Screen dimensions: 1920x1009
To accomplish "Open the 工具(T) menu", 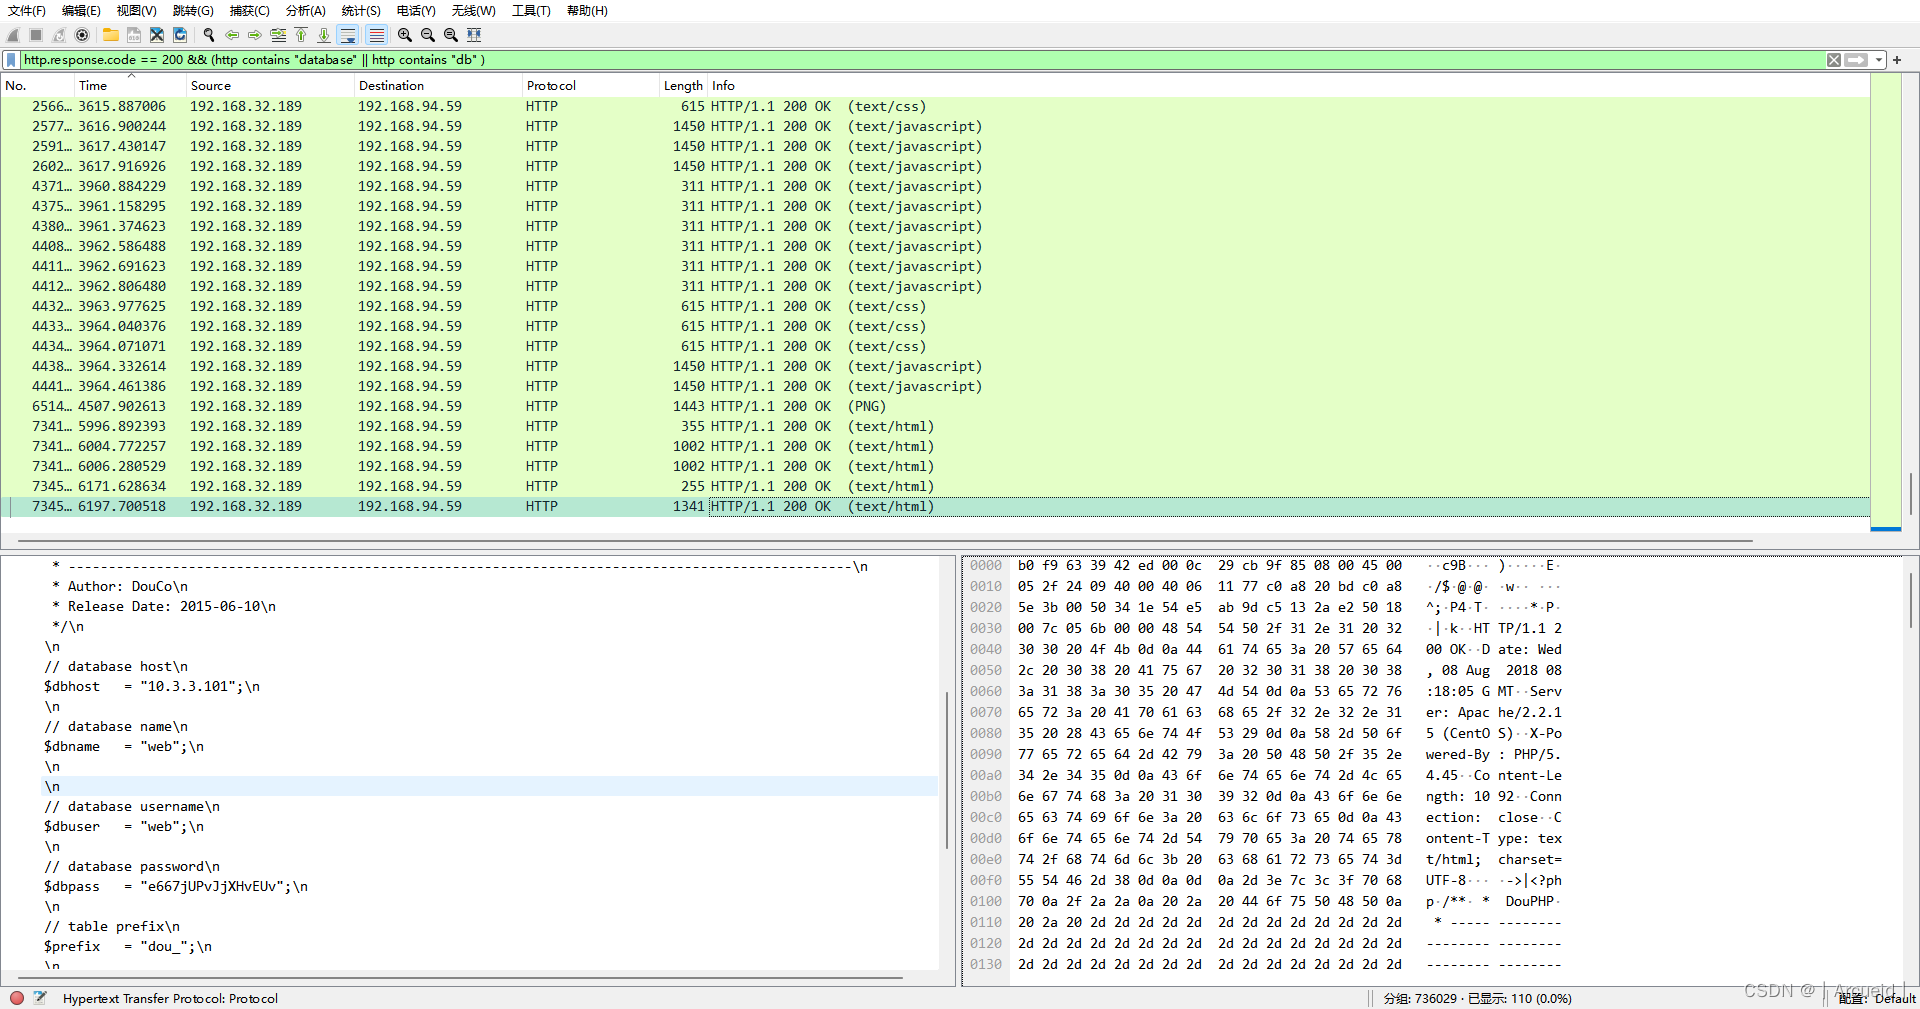I will [531, 11].
